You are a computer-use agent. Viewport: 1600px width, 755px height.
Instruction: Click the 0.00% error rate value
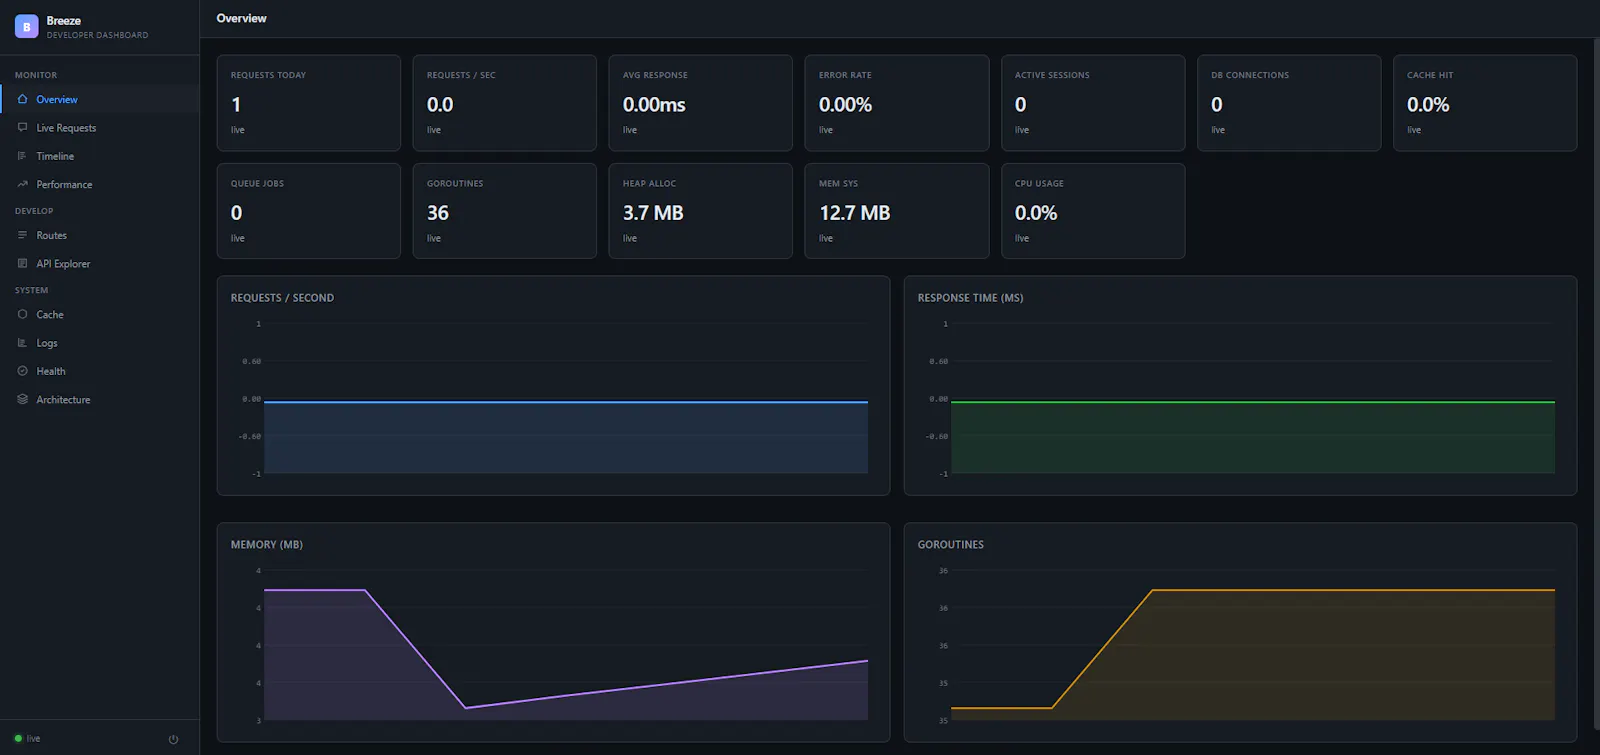pos(845,105)
